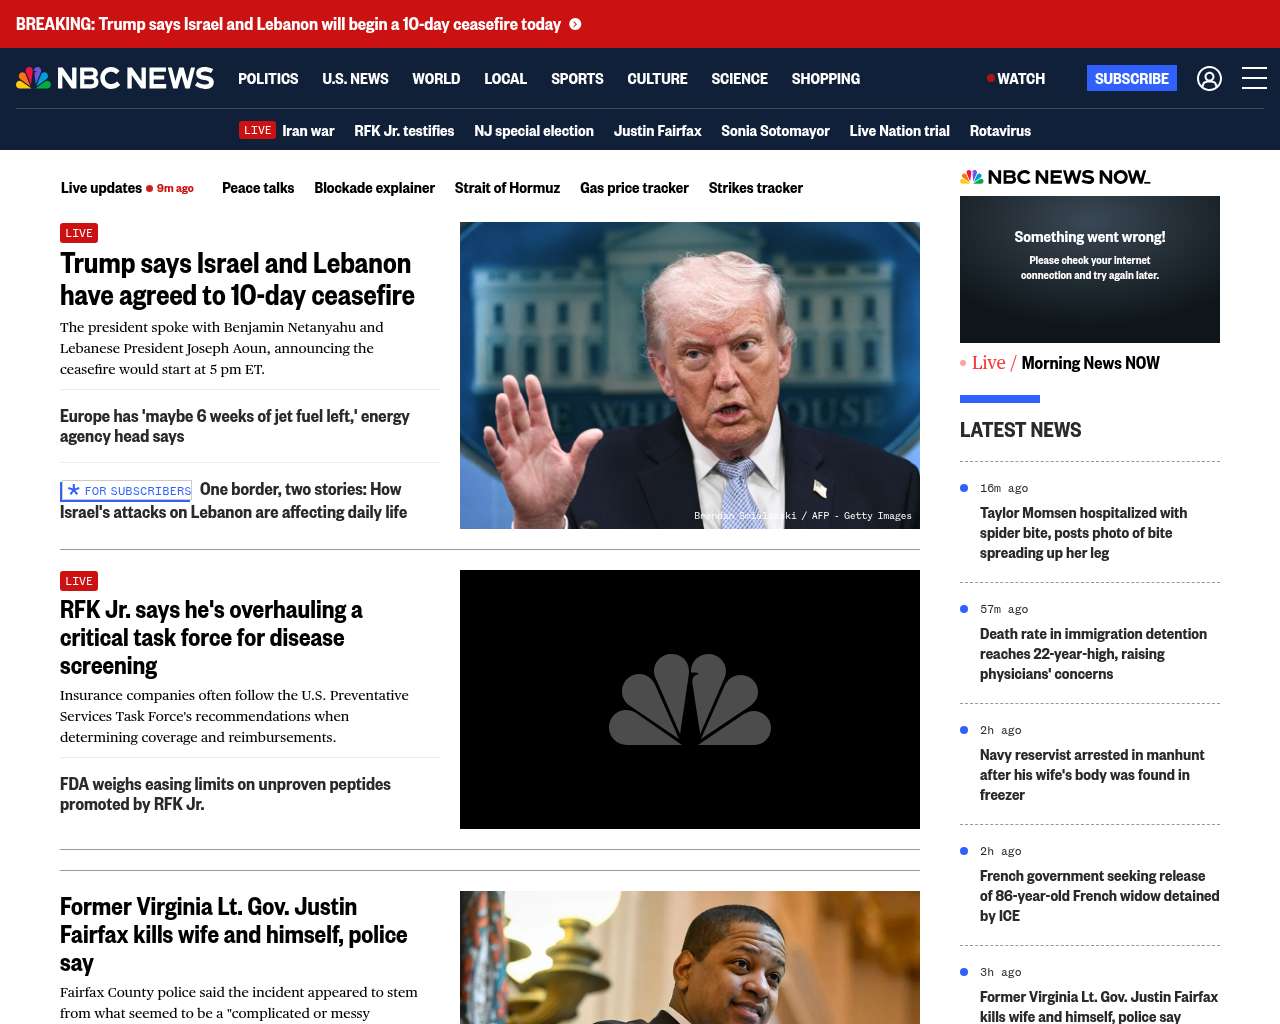
Task: Open the Live Nation trial topic
Action: click(x=899, y=130)
